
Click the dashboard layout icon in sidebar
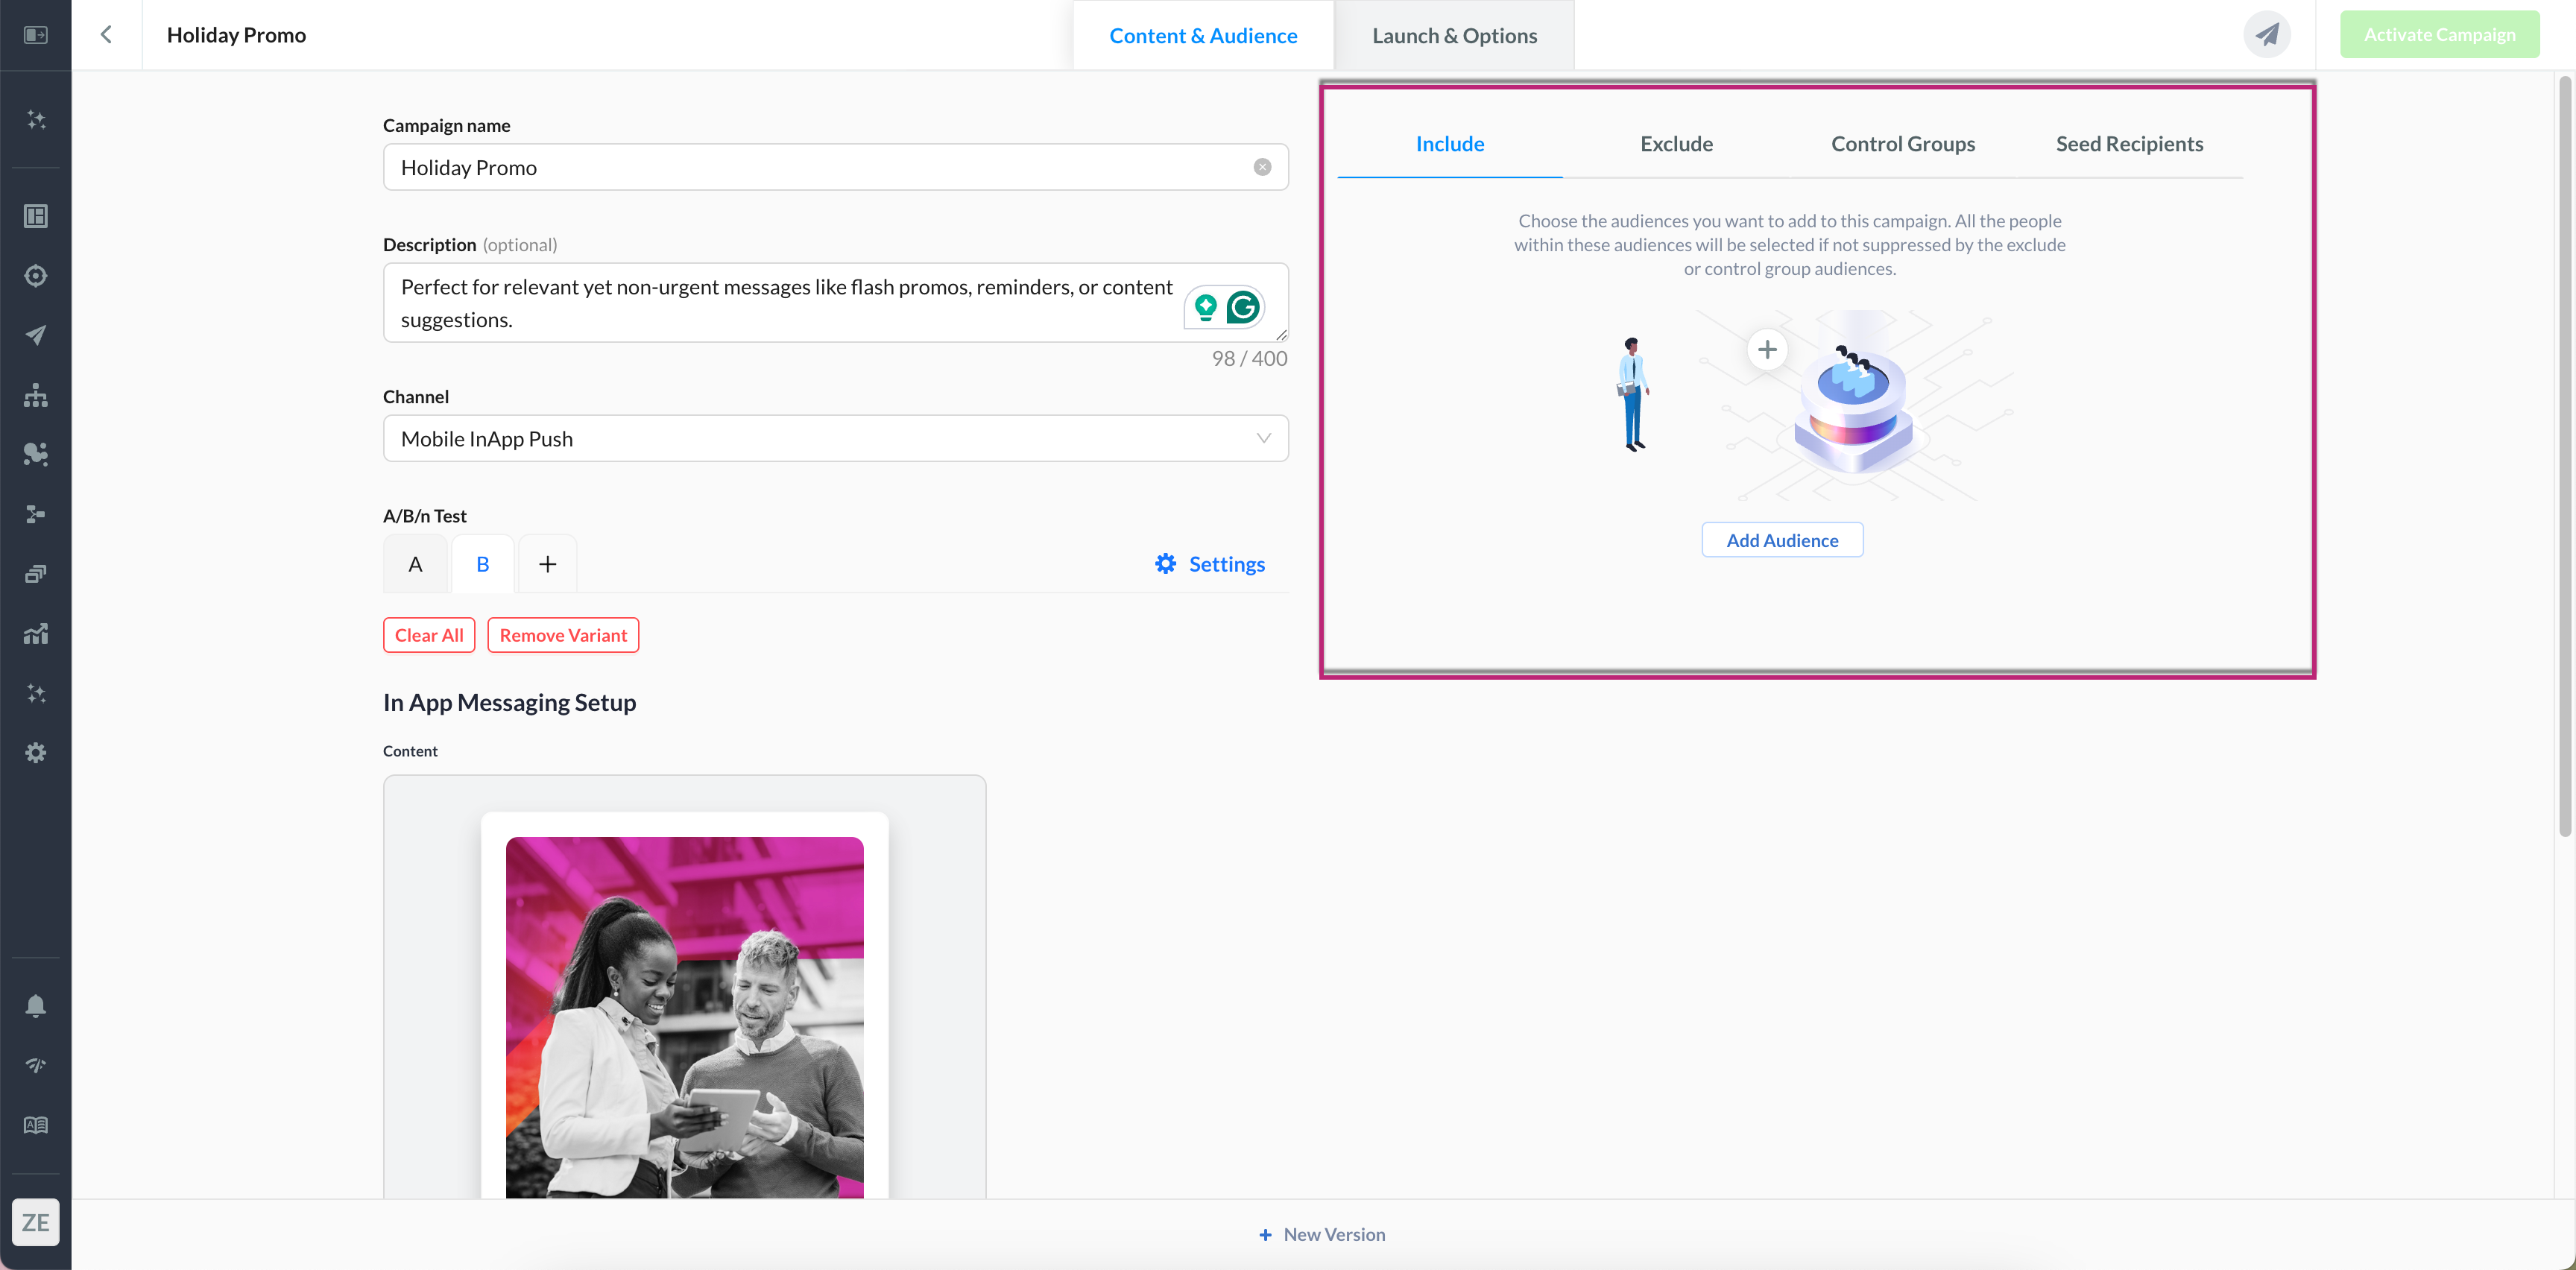[36, 216]
